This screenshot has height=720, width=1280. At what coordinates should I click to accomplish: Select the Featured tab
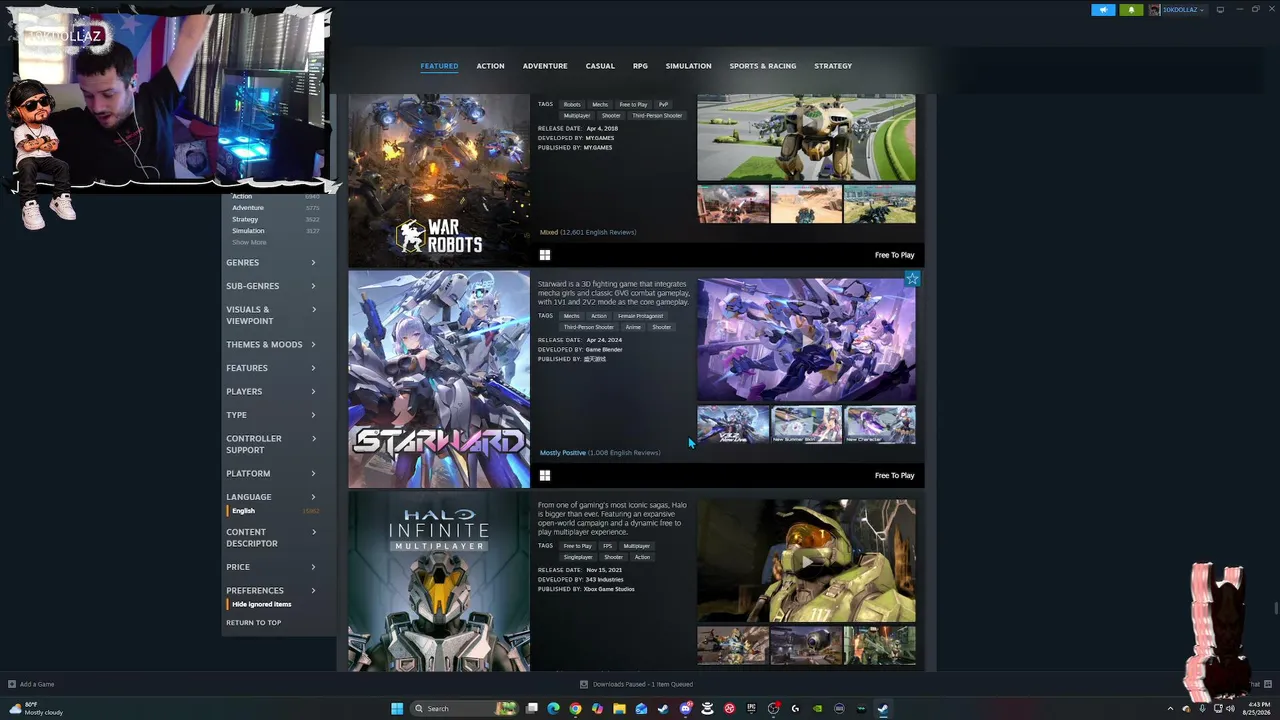(439, 66)
